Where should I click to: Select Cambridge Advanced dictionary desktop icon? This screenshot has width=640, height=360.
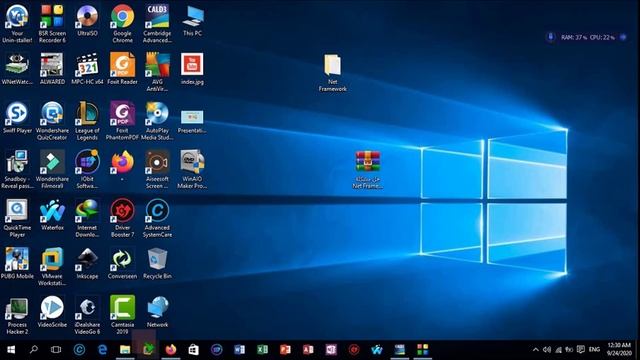(x=157, y=23)
